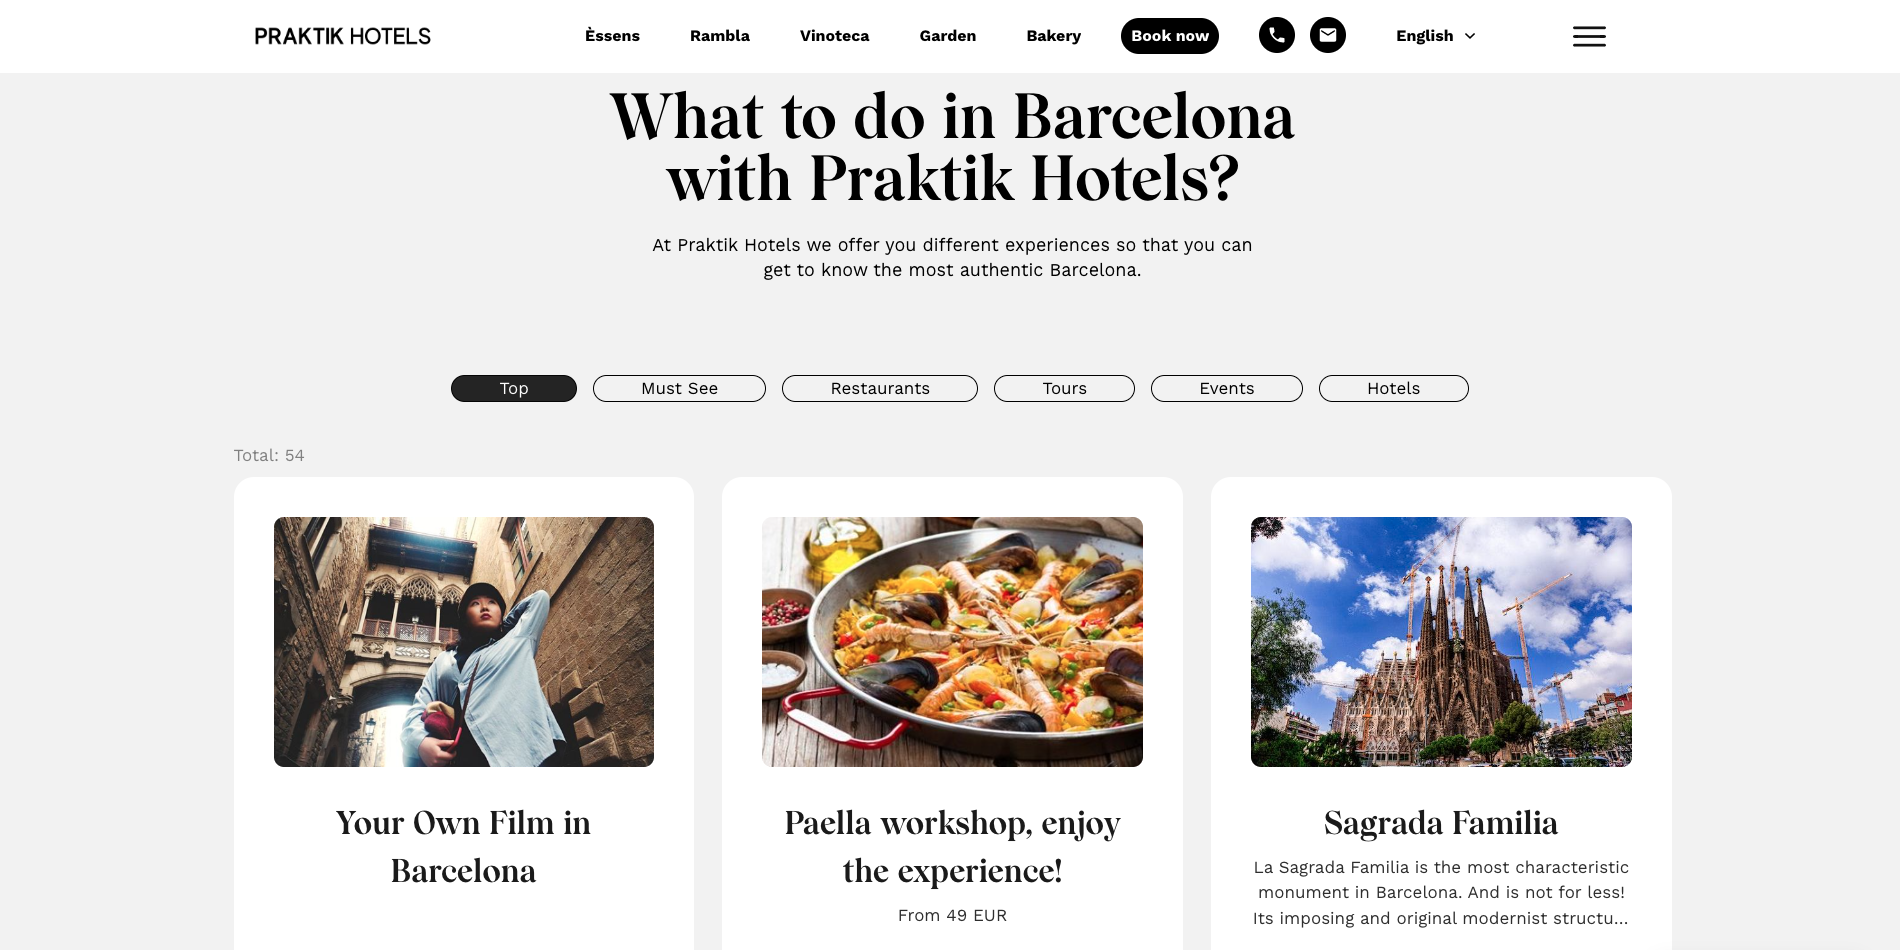The height and width of the screenshot is (950, 1900).
Task: Click the email envelope icon
Action: pos(1328,36)
